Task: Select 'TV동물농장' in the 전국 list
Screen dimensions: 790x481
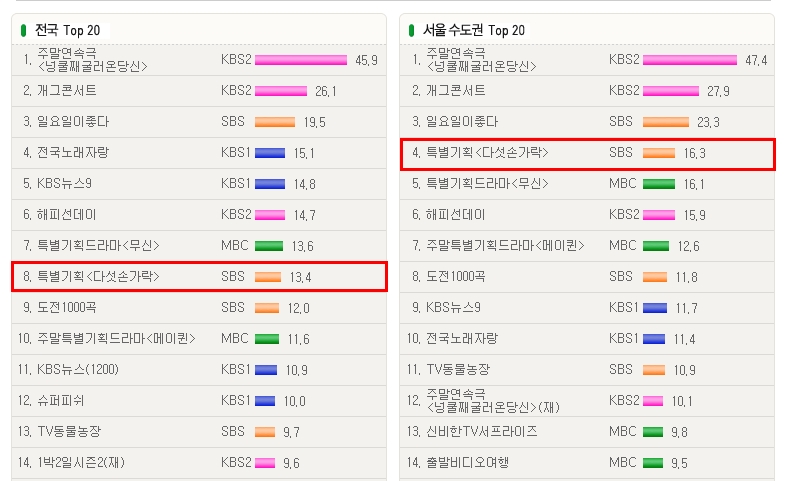Action: coord(69,432)
